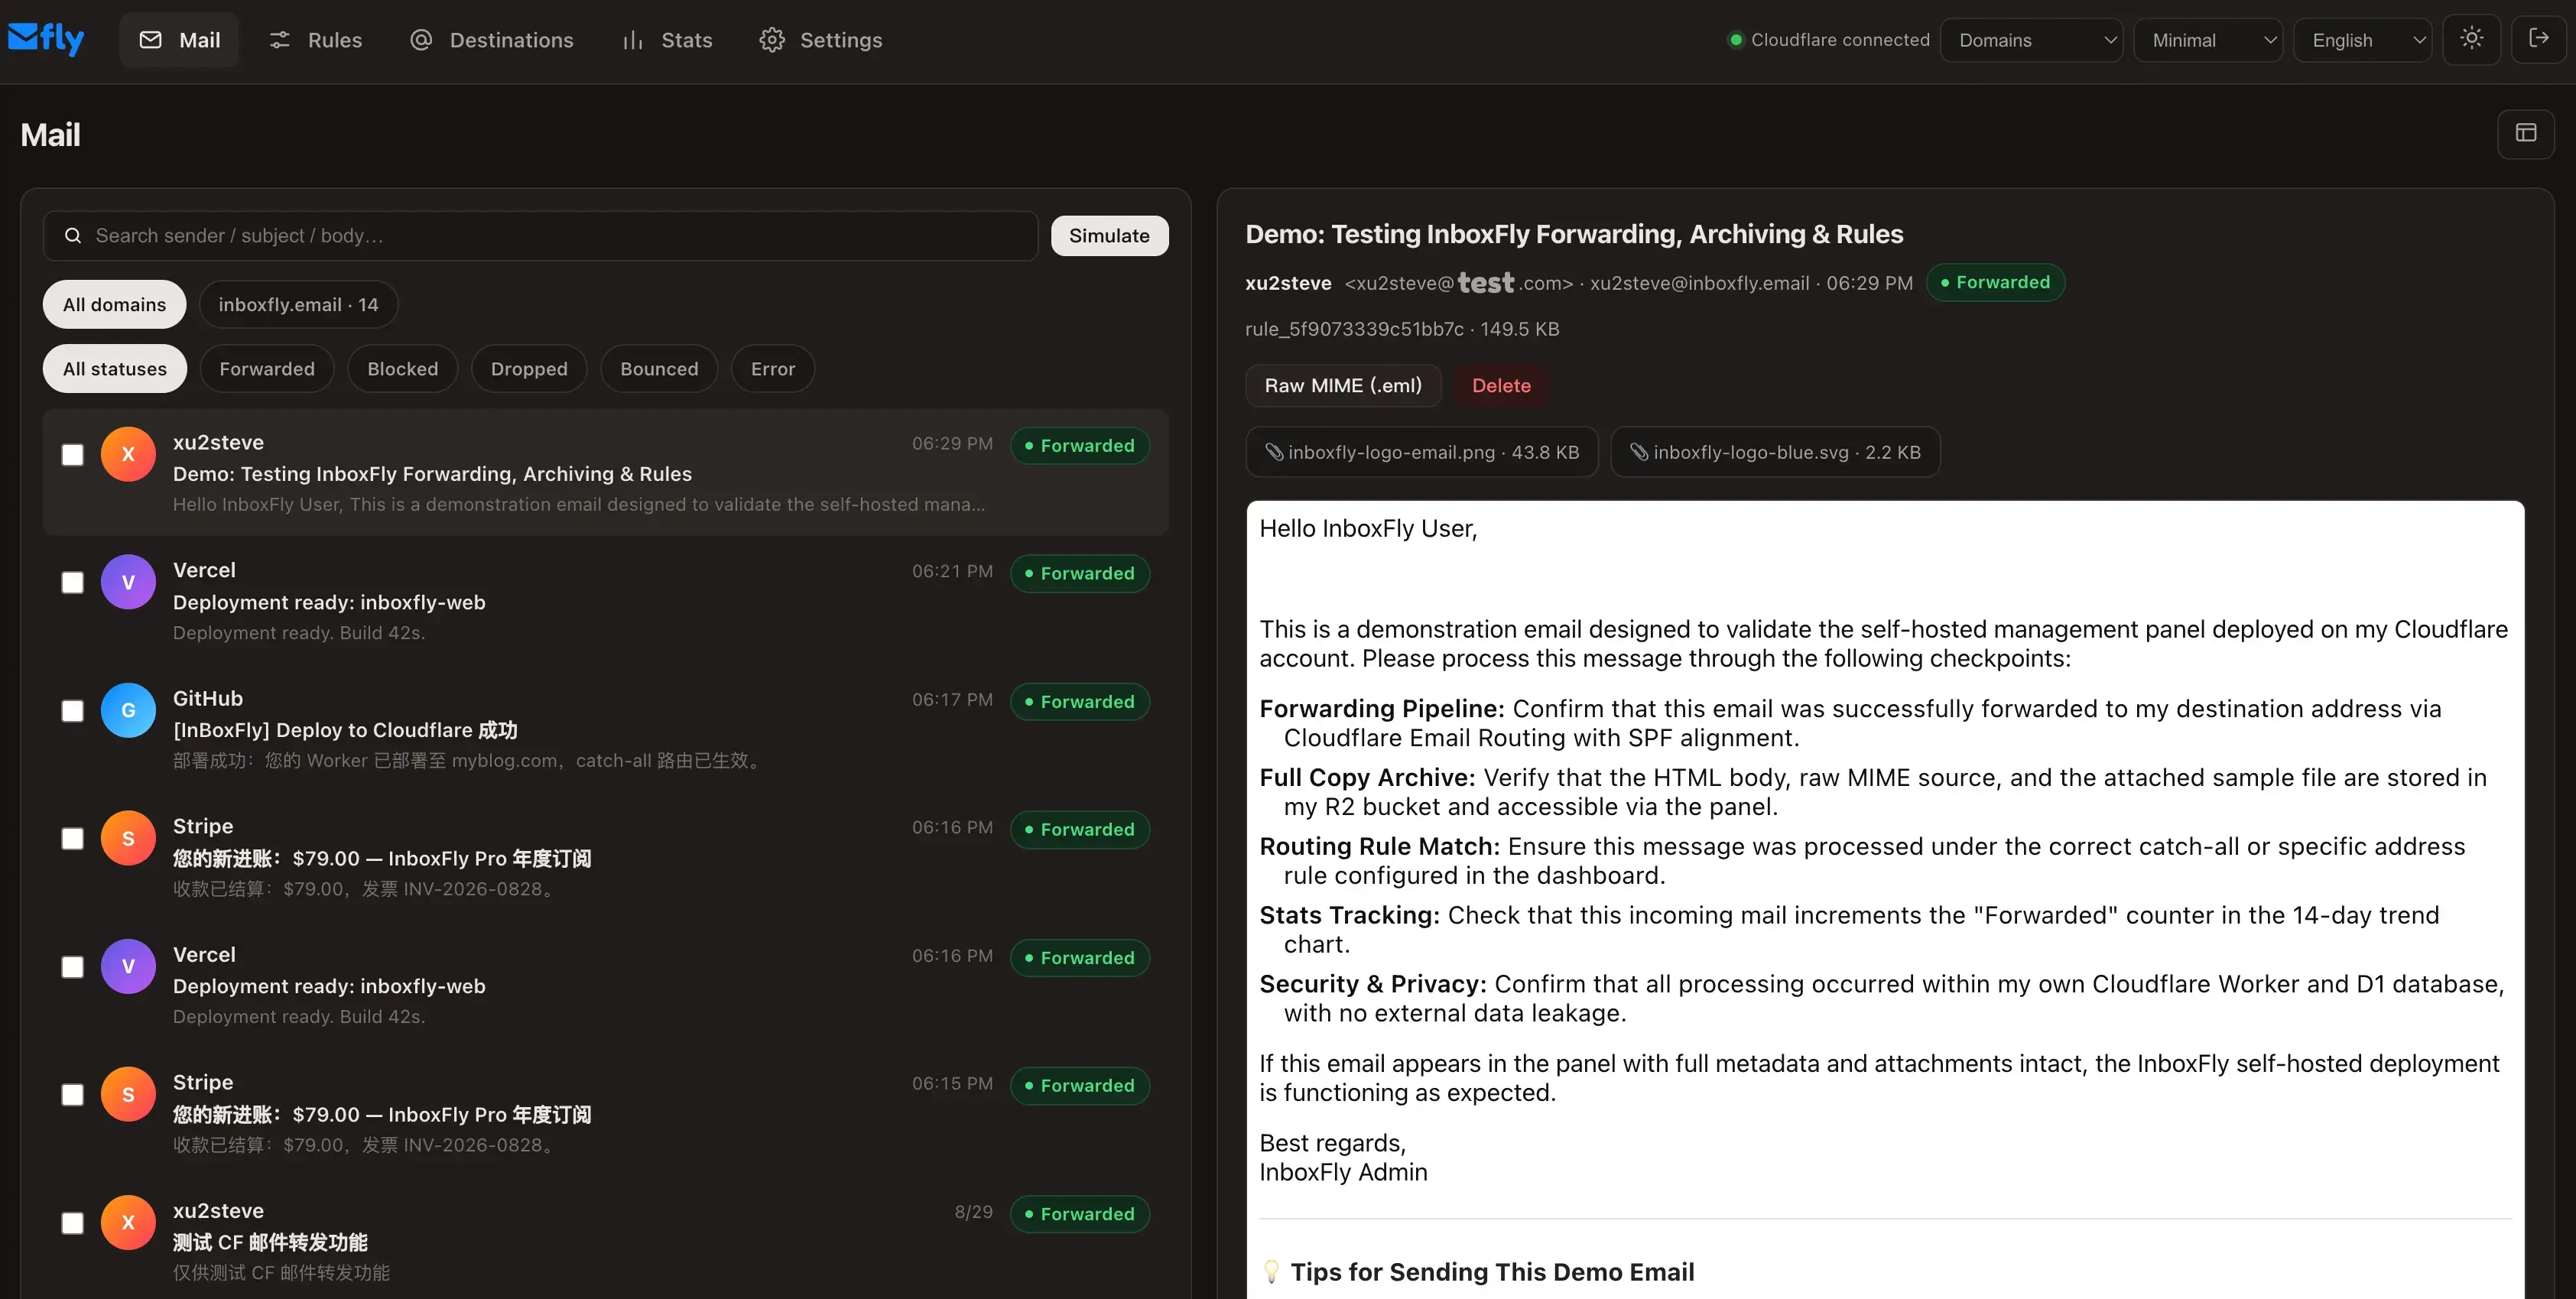Expand the Minimal theme dropdown

coord(2208,40)
